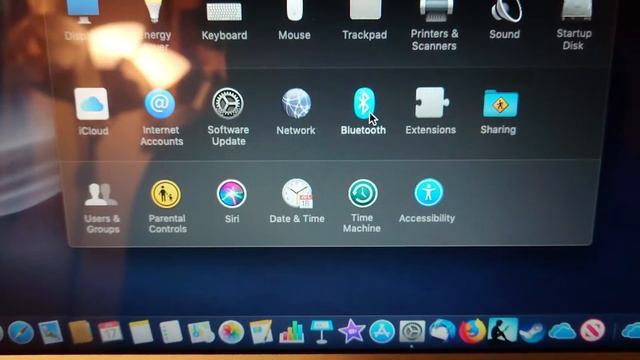Launch Keynote from the Dock
This screenshot has width=640, height=360.
point(322,331)
